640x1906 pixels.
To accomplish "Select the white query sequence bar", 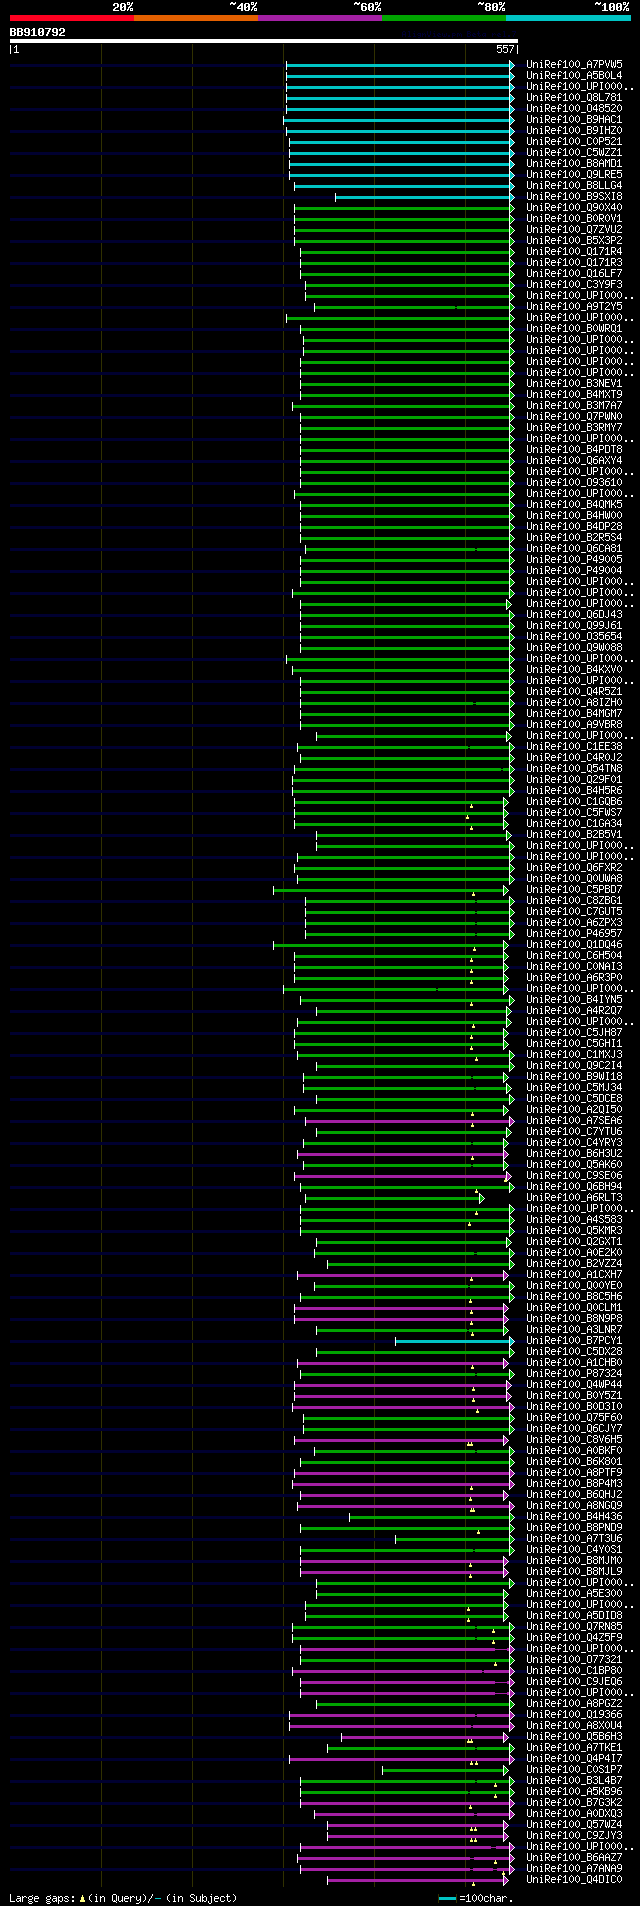I will (x=263, y=41).
